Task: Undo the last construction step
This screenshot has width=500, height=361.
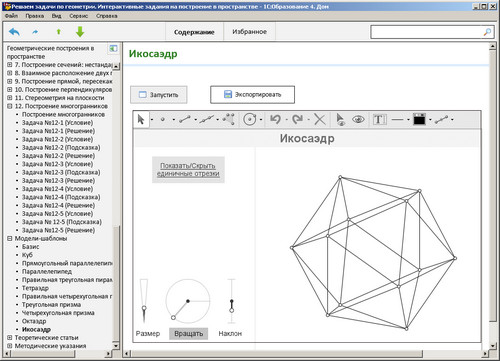Action: click(x=275, y=119)
